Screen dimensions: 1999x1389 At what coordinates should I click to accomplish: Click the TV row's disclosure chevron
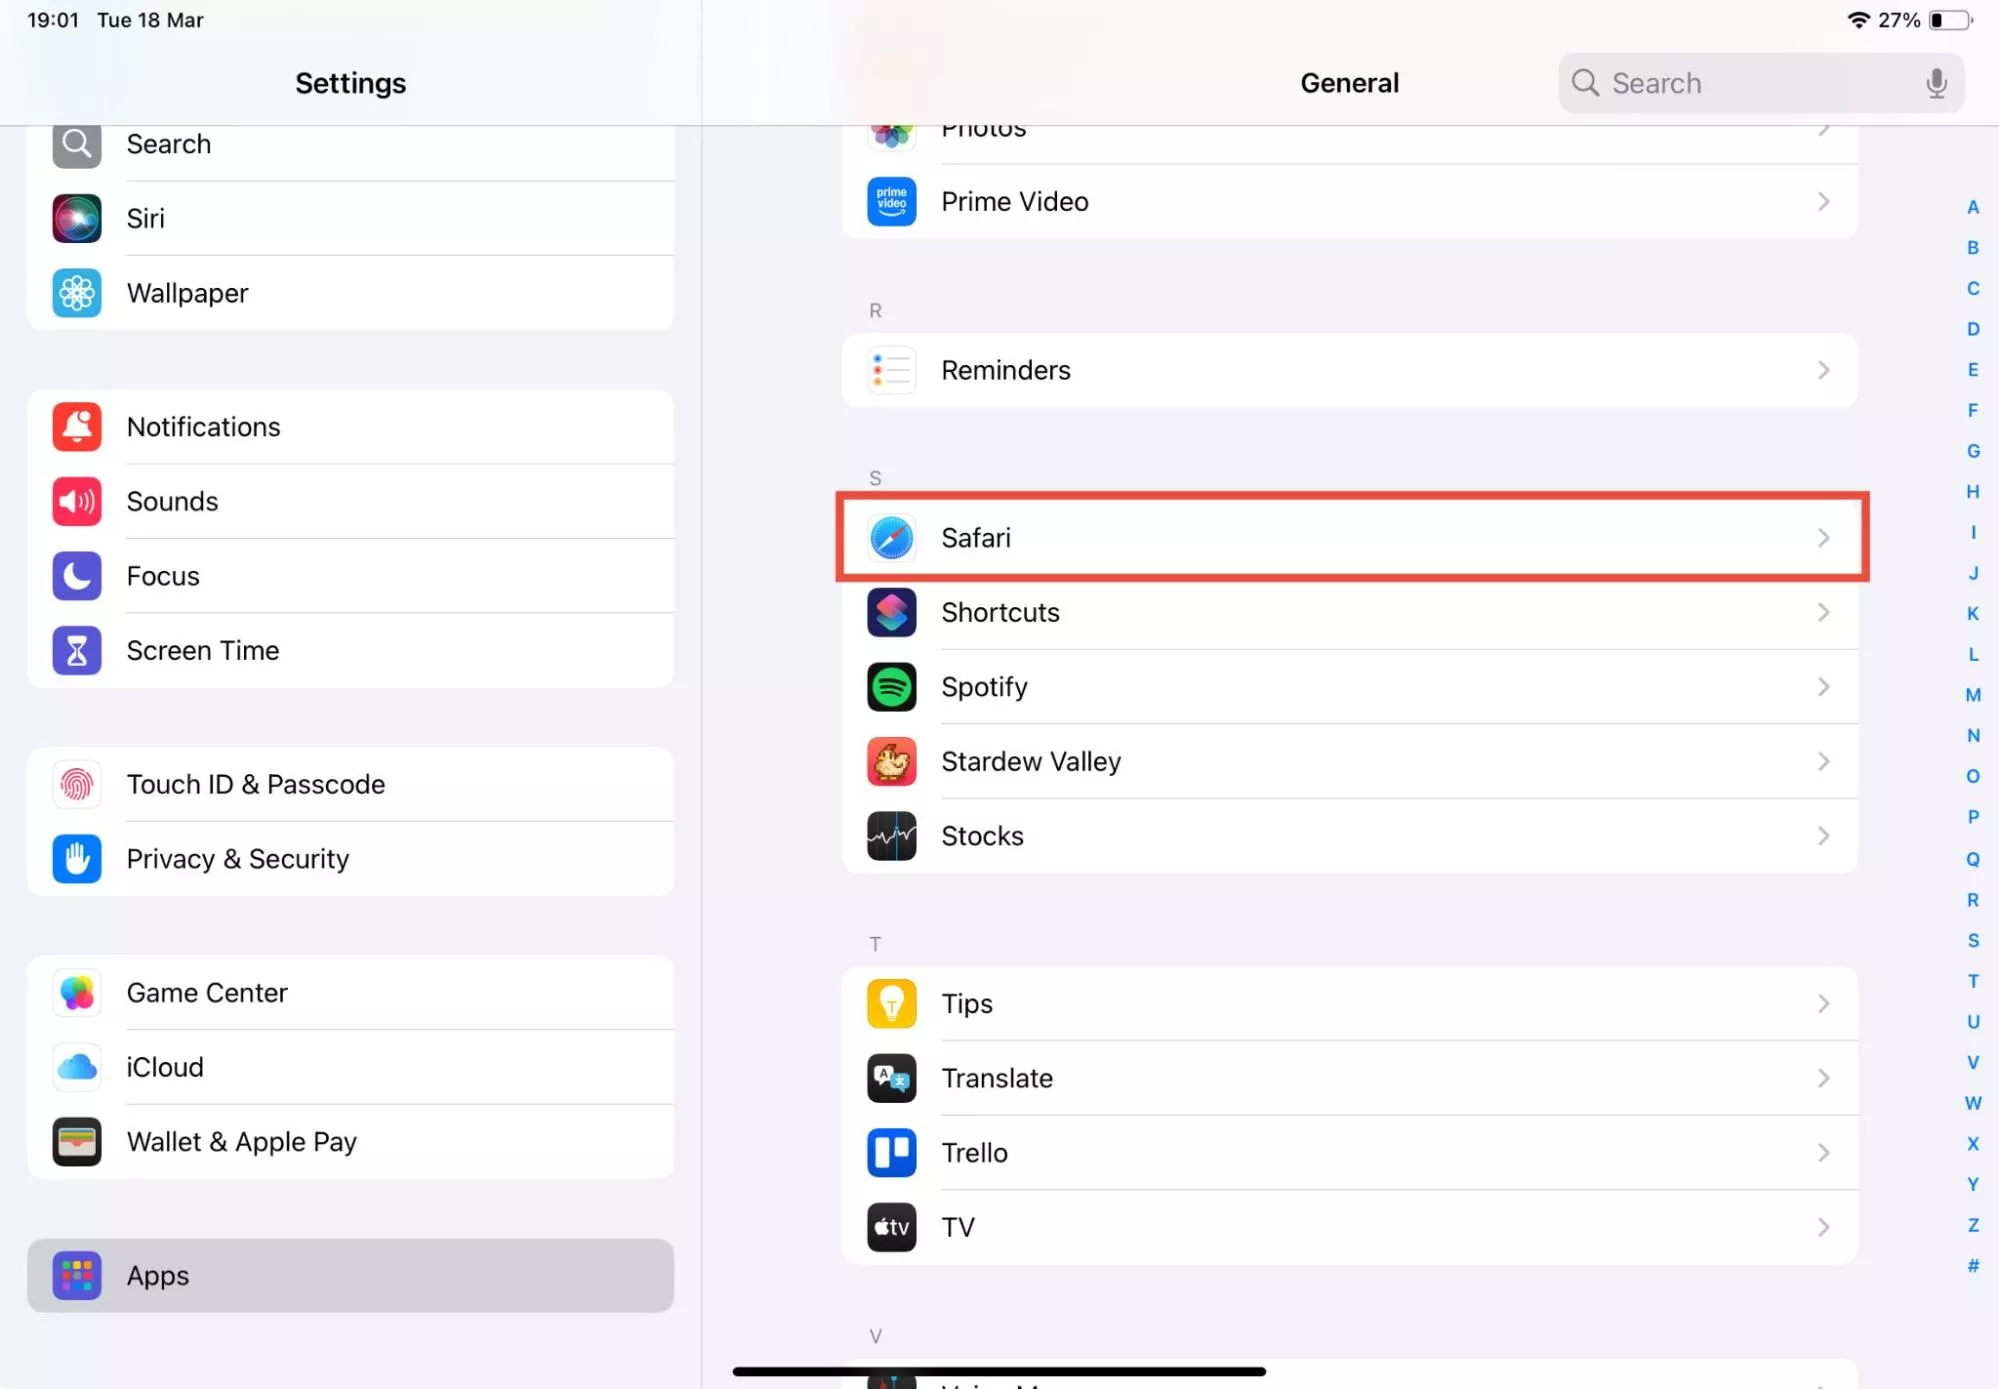(1823, 1228)
